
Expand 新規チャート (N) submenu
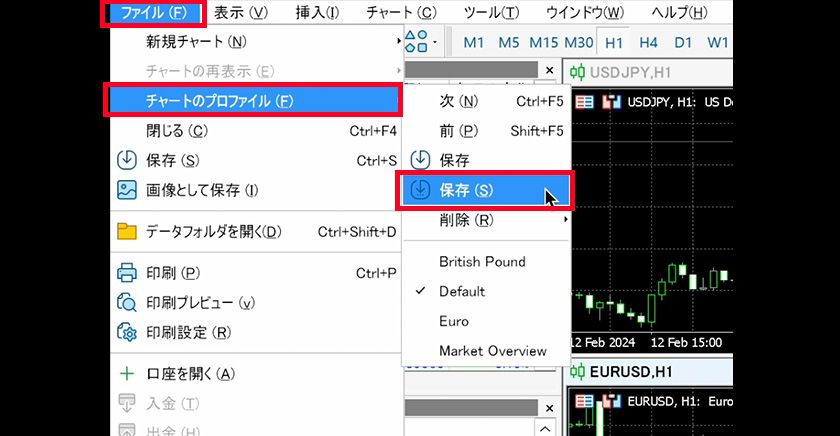256,41
